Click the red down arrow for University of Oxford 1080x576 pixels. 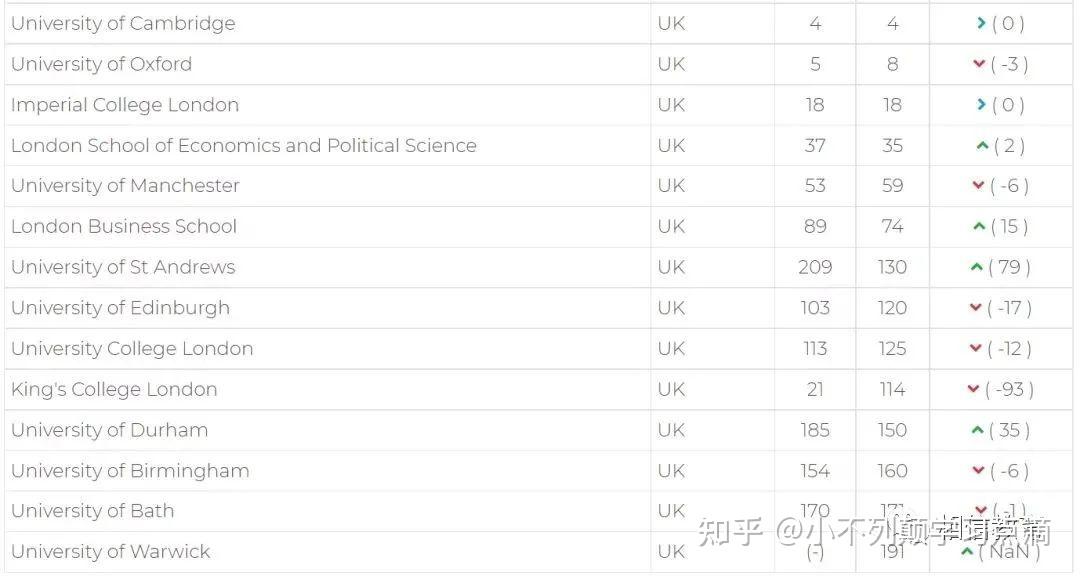pyautogui.click(x=979, y=64)
